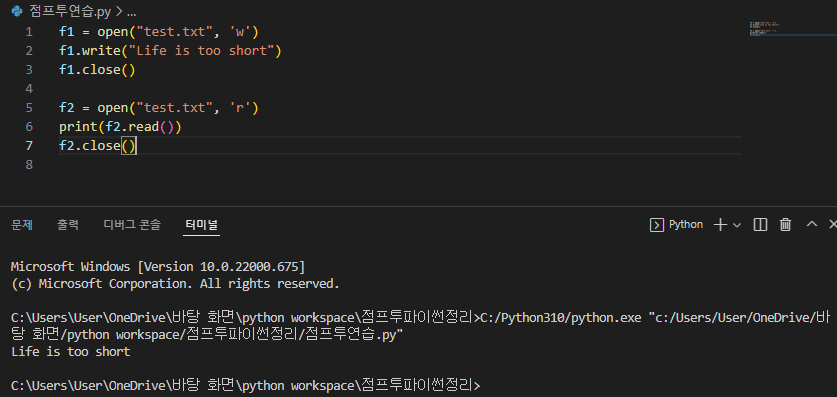The image size is (837, 397).
Task: Click the Python terminal shell icon
Action: [657, 225]
